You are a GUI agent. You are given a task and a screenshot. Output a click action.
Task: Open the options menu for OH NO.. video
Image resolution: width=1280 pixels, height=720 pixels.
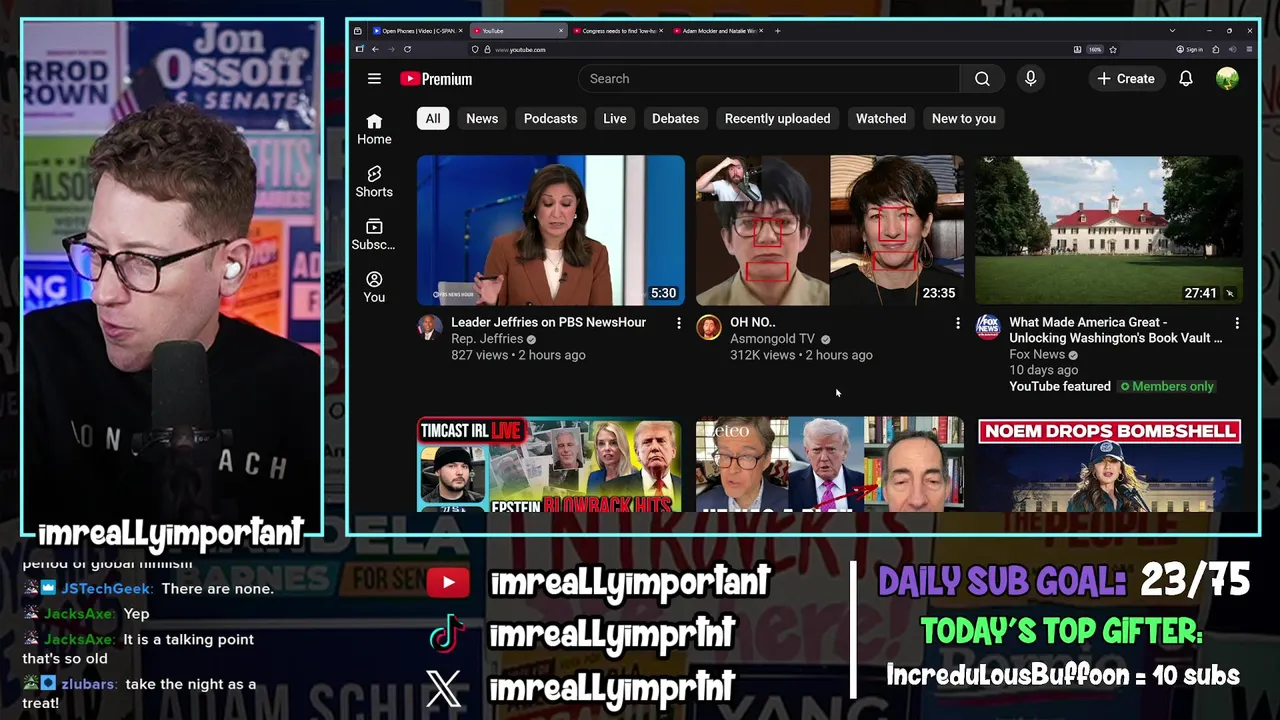tap(957, 323)
